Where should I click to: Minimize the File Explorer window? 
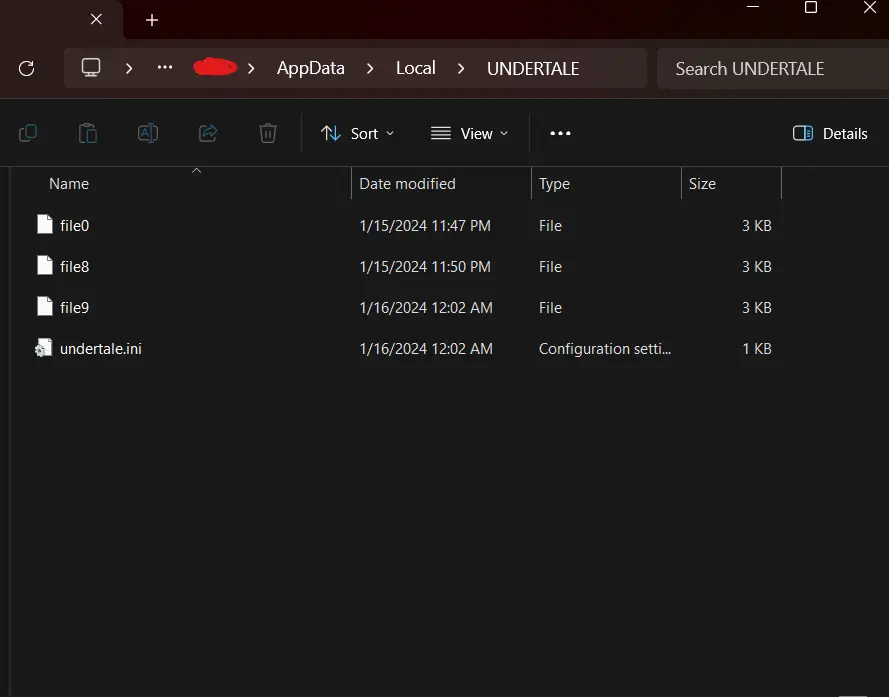[753, 7]
